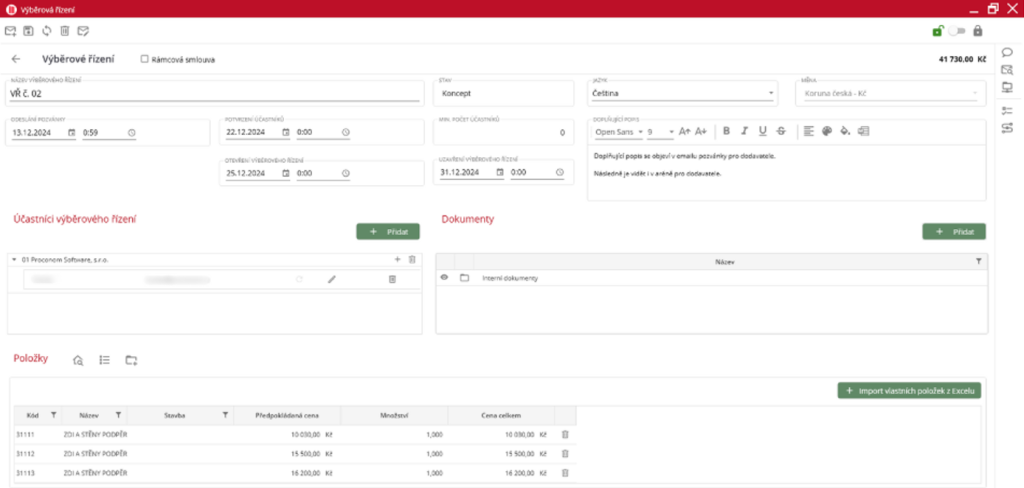Image resolution: width=1024 pixels, height=488 pixels.
Task: Toggle visibility eye for Interní dokumenty
Action: 444,277
